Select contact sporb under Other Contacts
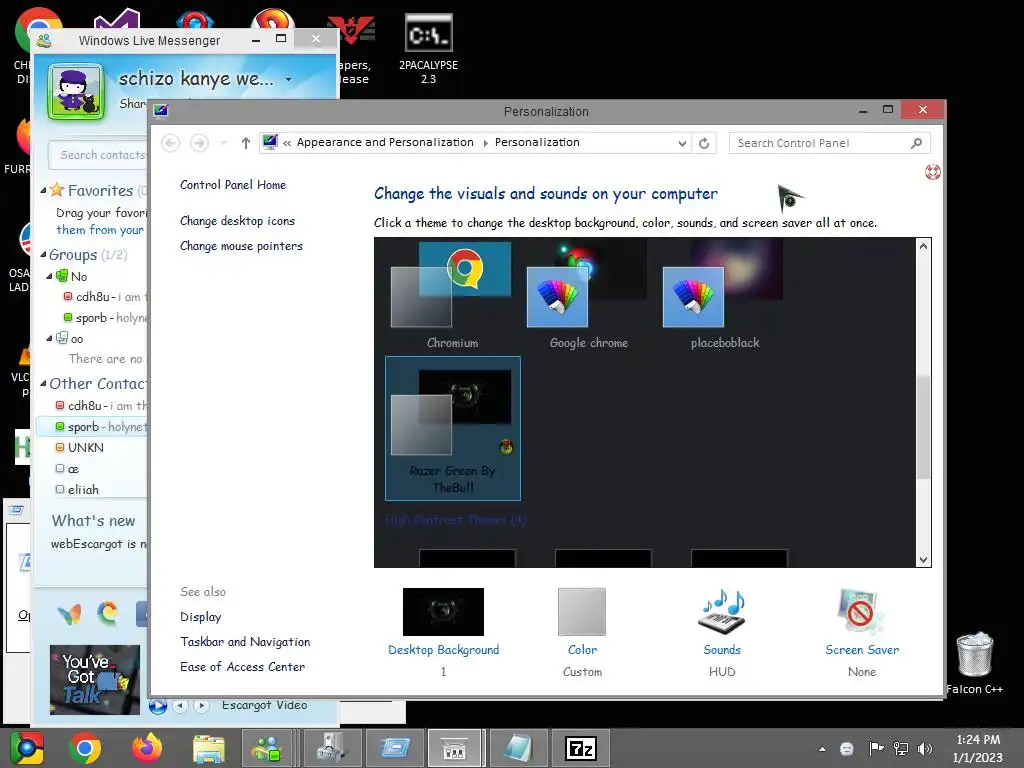This screenshot has width=1024, height=768. click(x=92, y=426)
